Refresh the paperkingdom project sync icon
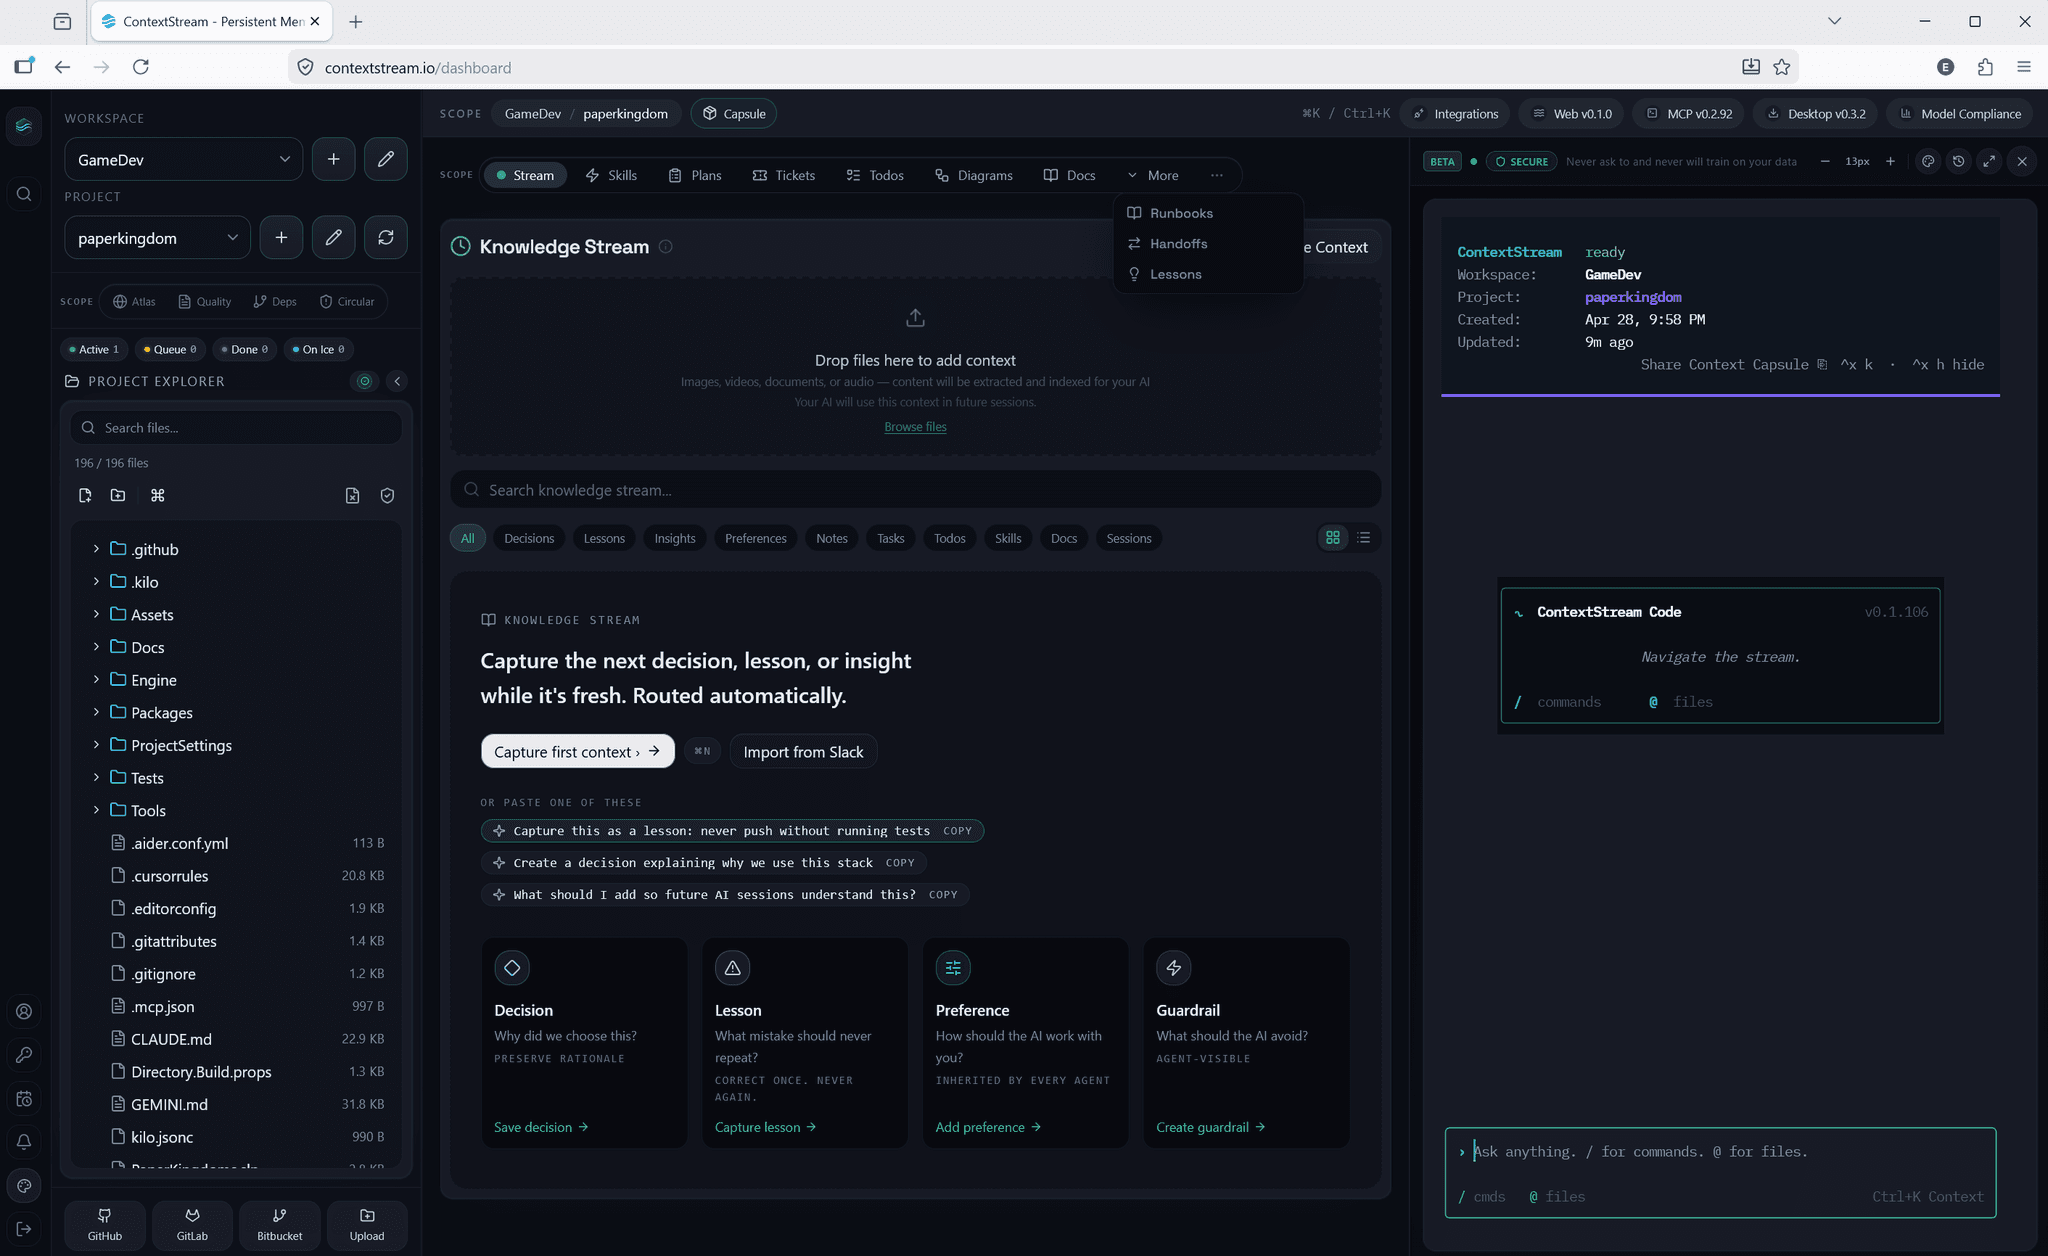Viewport: 2048px width, 1256px height. pos(385,238)
